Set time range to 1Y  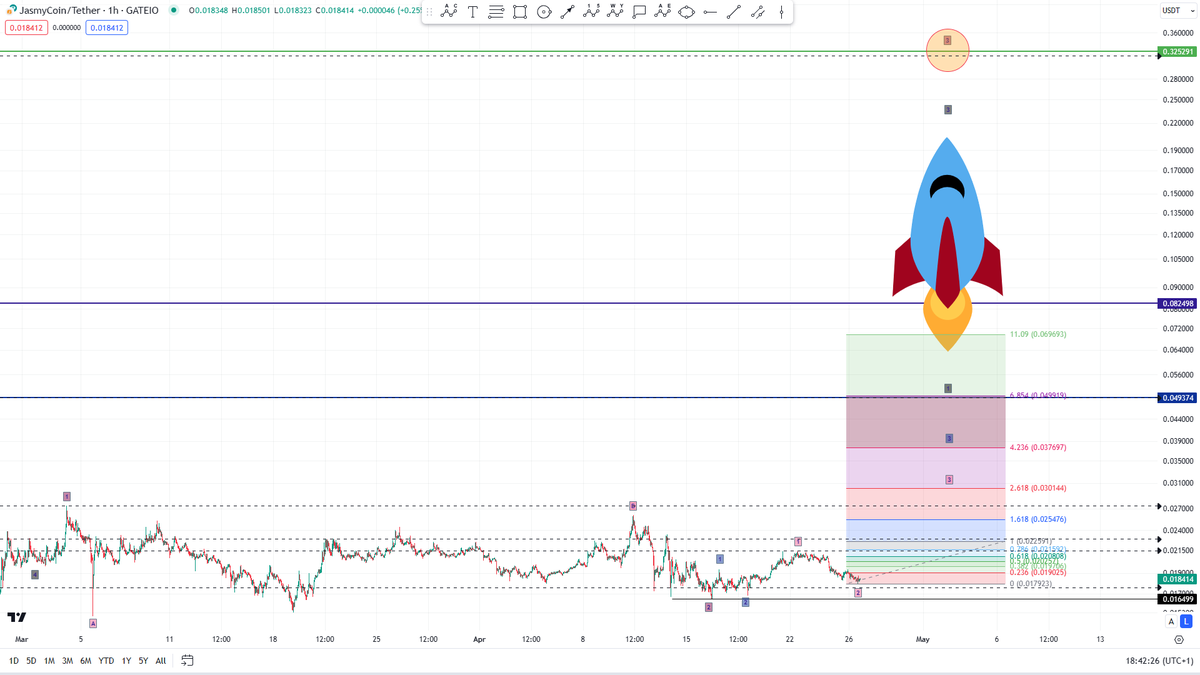[x=126, y=661]
